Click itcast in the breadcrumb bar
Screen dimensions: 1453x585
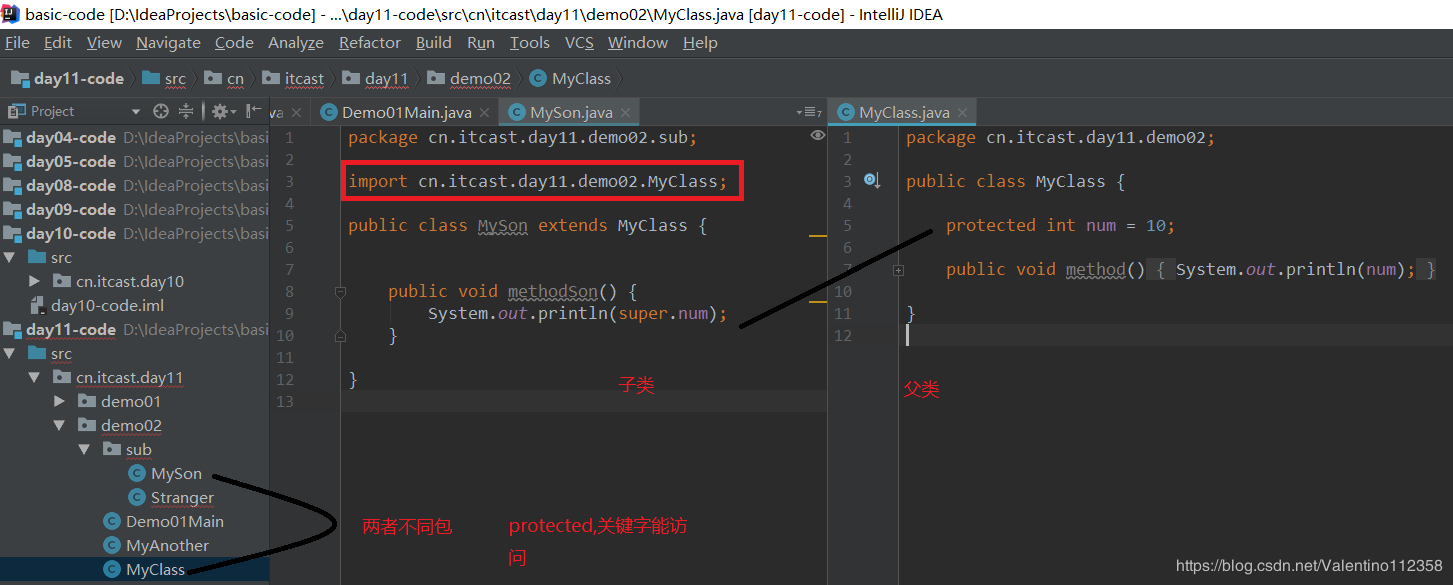pos(293,78)
